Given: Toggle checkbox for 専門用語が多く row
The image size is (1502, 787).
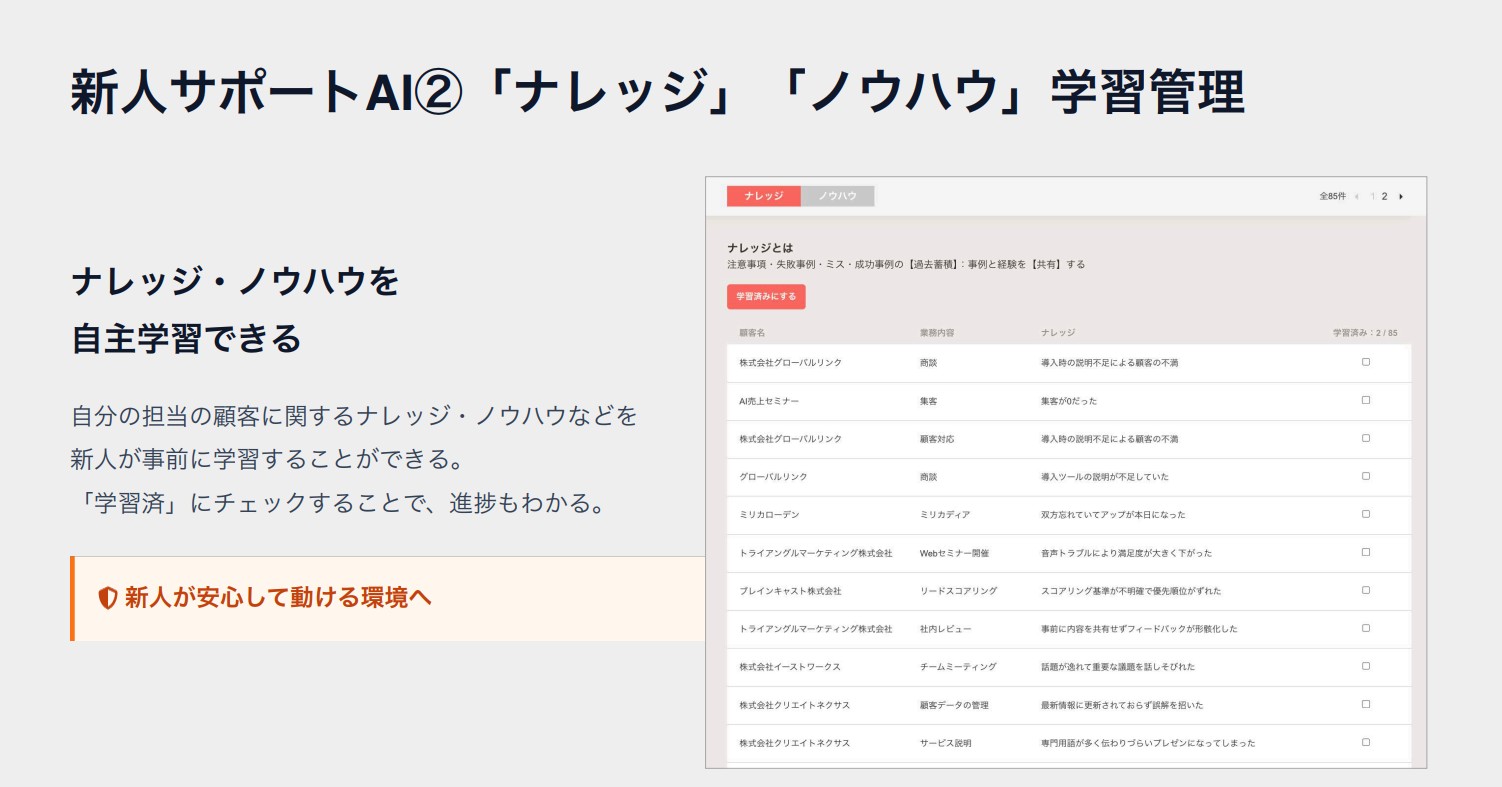Looking at the screenshot, I should pyautogui.click(x=1366, y=742).
